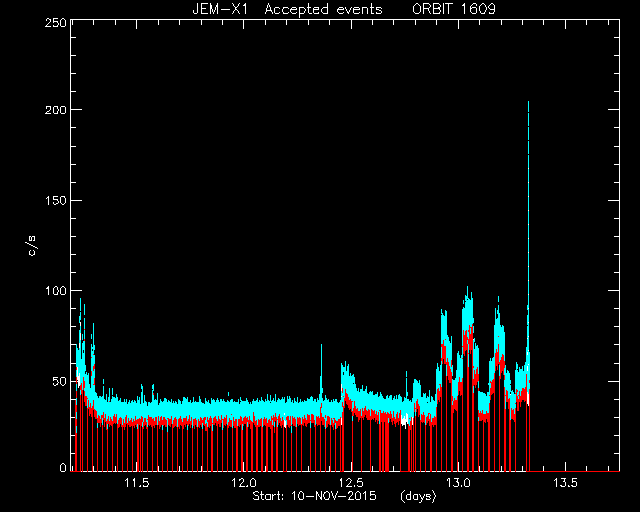Click the 150 tick label on the y-axis

56,200
